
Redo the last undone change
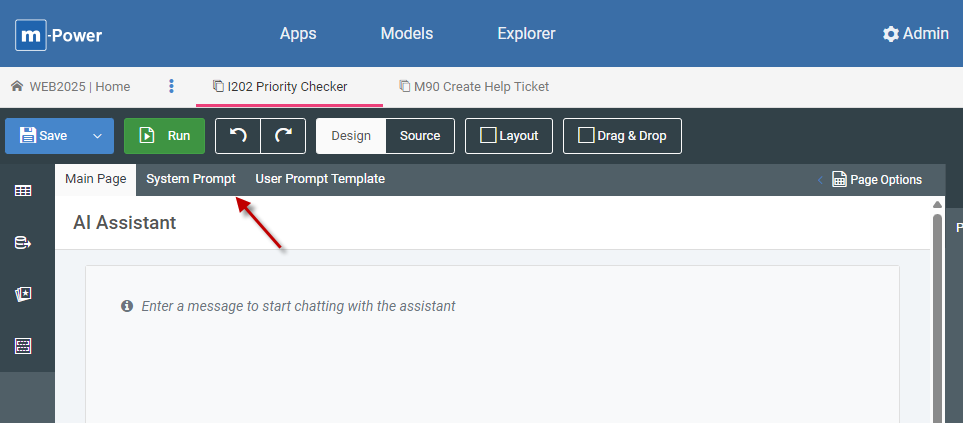pos(283,136)
